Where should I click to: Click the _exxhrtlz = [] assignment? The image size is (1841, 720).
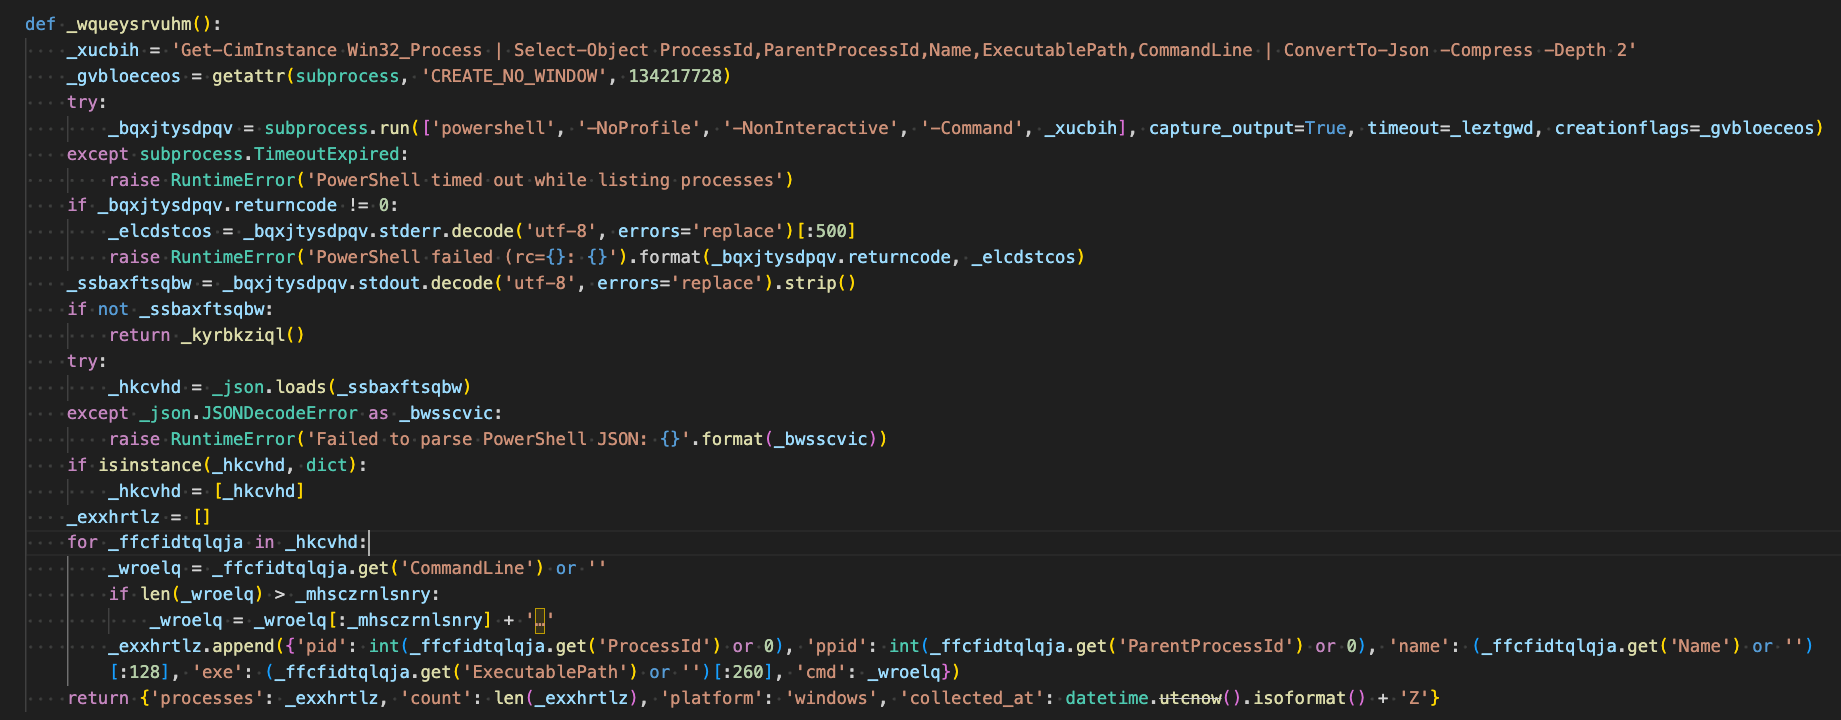[139, 517]
